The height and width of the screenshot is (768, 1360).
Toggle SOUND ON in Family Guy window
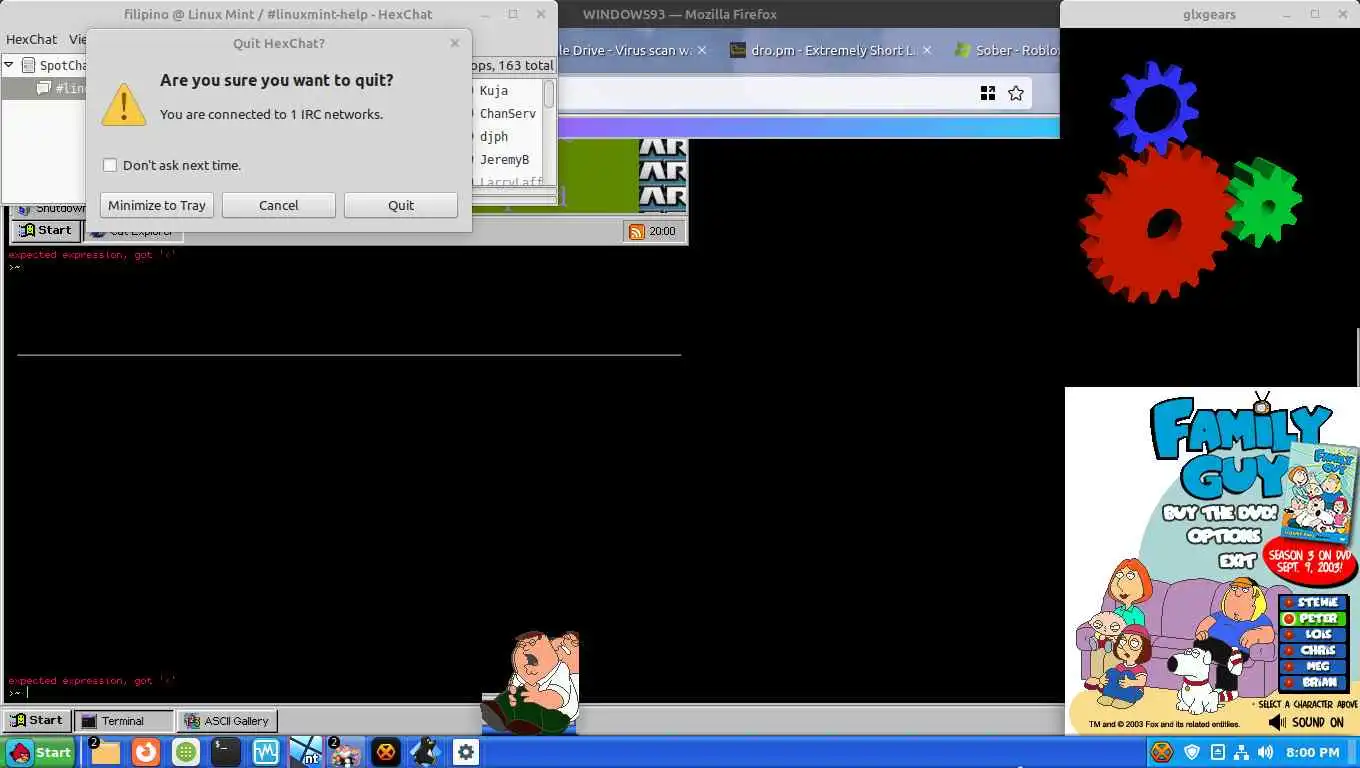click(x=1307, y=722)
